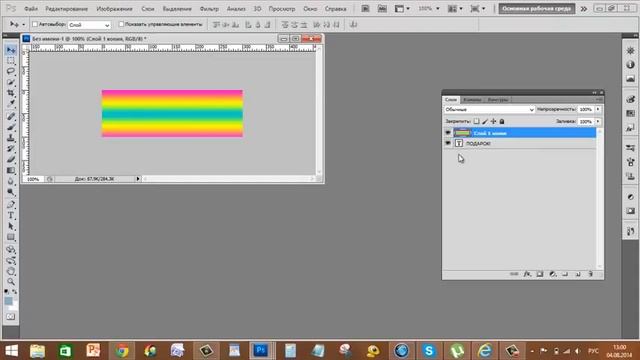The image size is (640, 360).
Task: Toggle the Автовыбор checkbox
Action: coord(35,24)
